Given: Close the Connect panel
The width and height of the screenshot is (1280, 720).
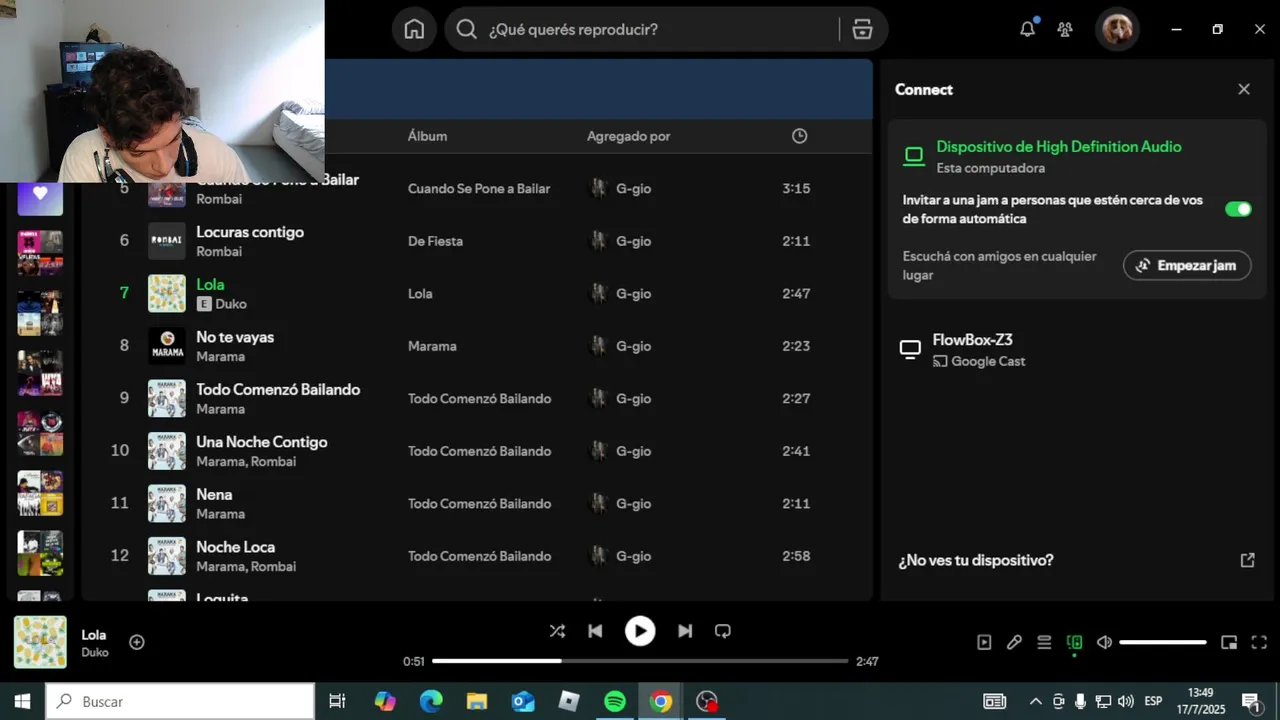Looking at the screenshot, I should click(x=1244, y=89).
